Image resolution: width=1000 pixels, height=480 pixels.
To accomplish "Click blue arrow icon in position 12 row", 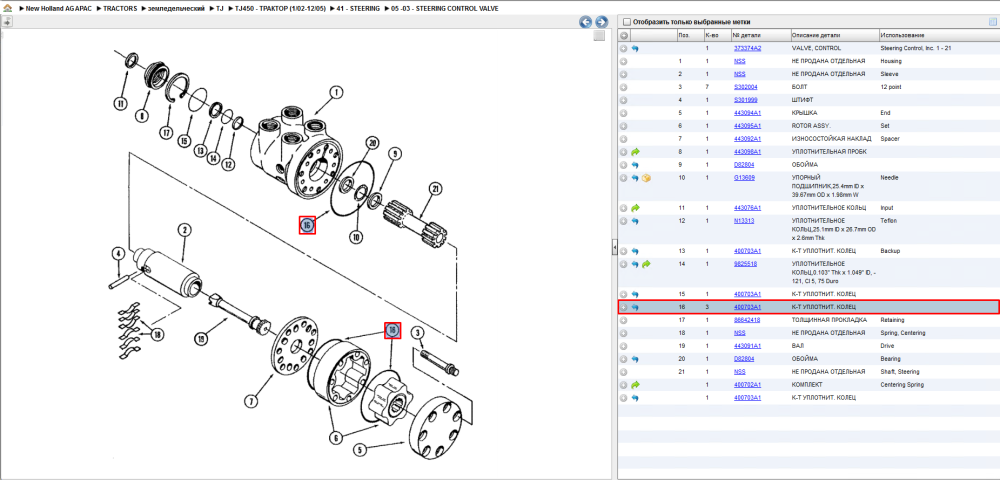I will pyautogui.click(x=635, y=221).
